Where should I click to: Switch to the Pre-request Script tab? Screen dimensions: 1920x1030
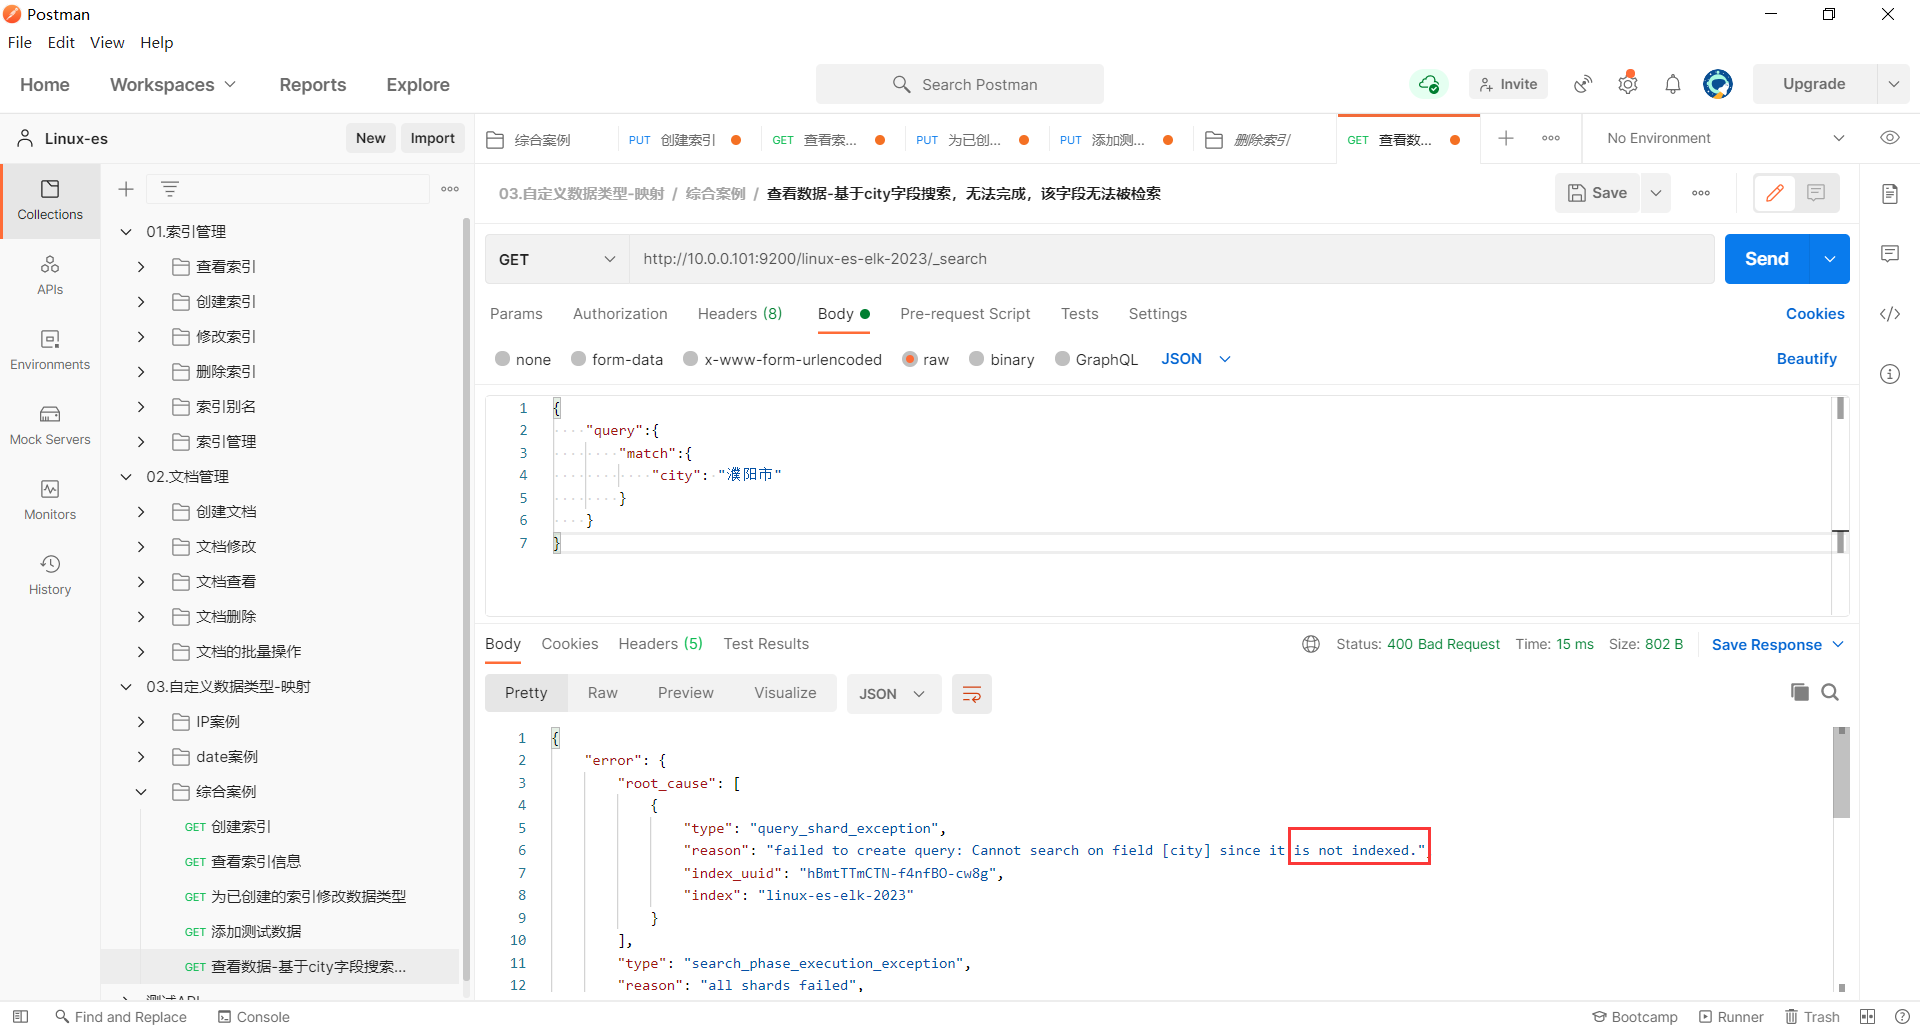point(965,314)
